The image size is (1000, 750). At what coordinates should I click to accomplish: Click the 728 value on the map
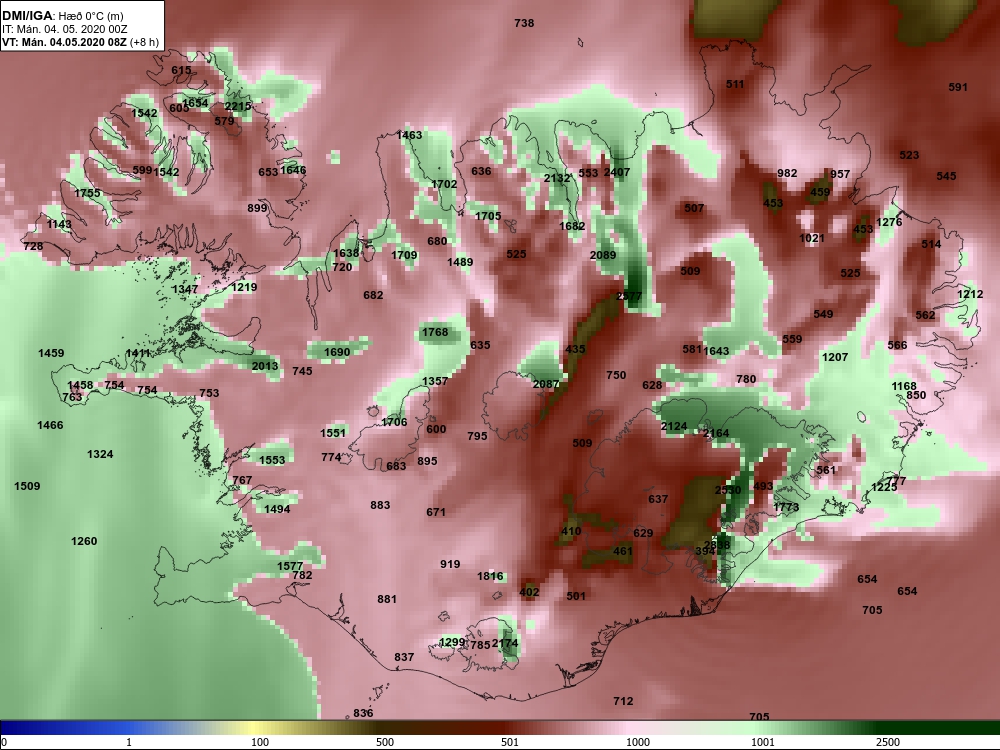[x=33, y=246]
